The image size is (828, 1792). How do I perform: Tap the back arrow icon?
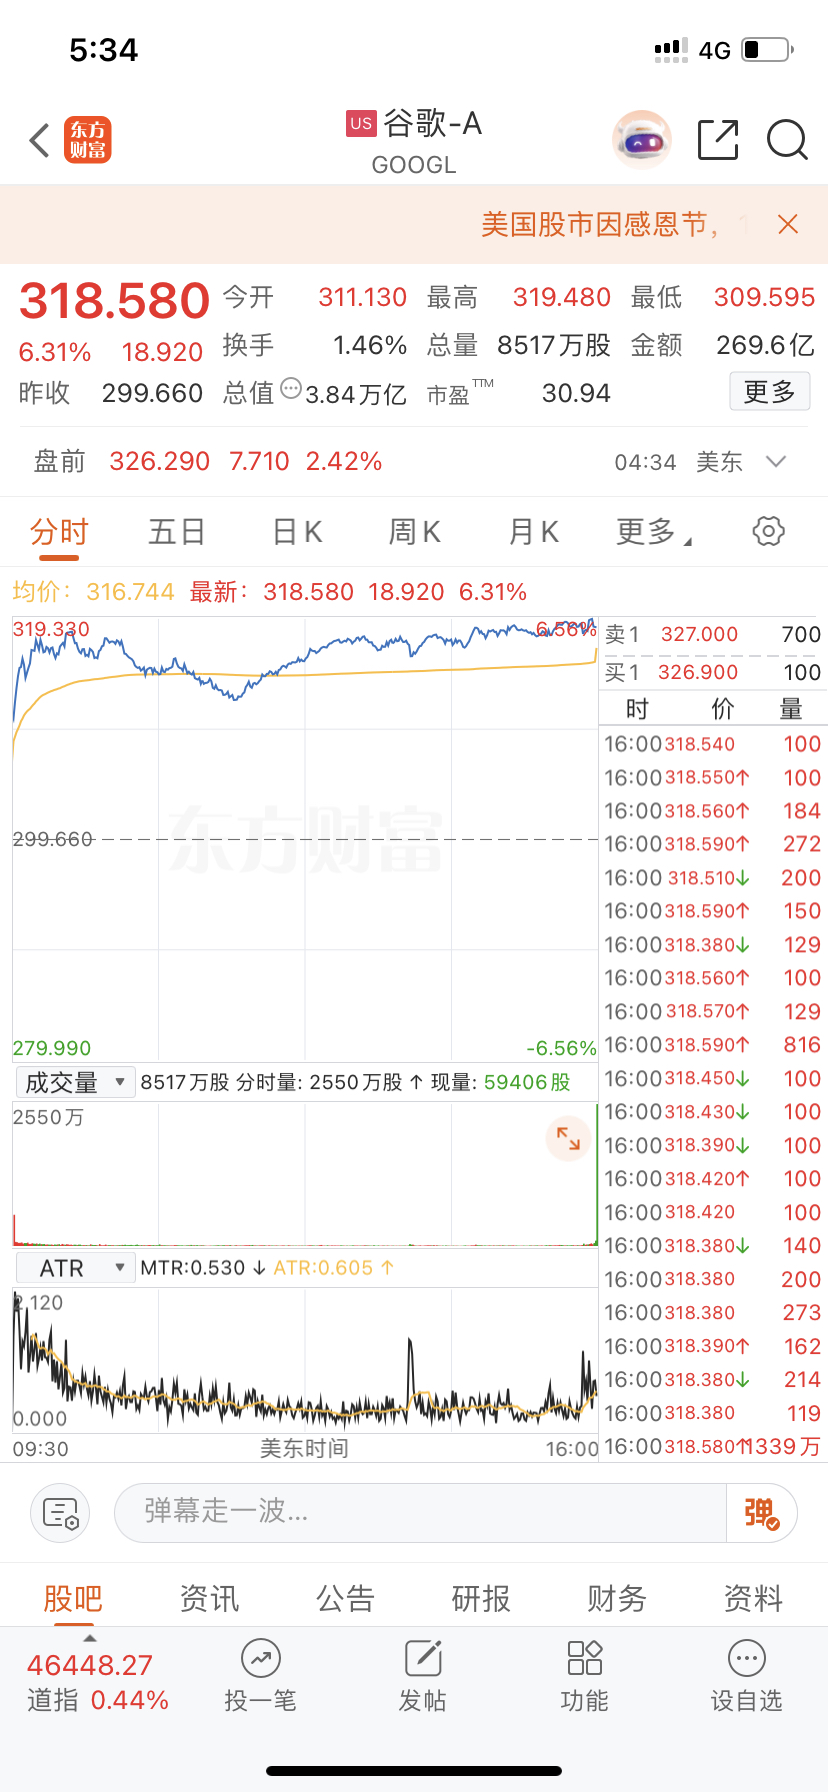(39, 140)
